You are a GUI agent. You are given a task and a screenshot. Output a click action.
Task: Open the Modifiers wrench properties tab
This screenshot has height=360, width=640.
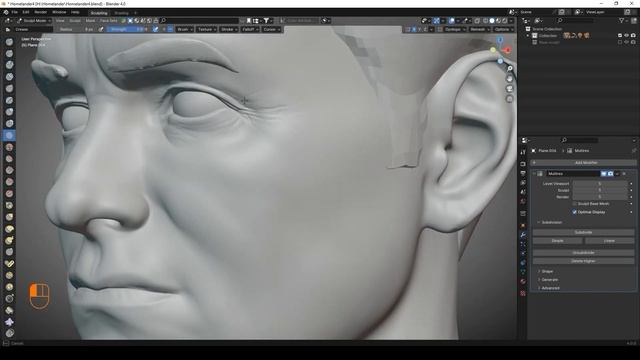(523, 235)
